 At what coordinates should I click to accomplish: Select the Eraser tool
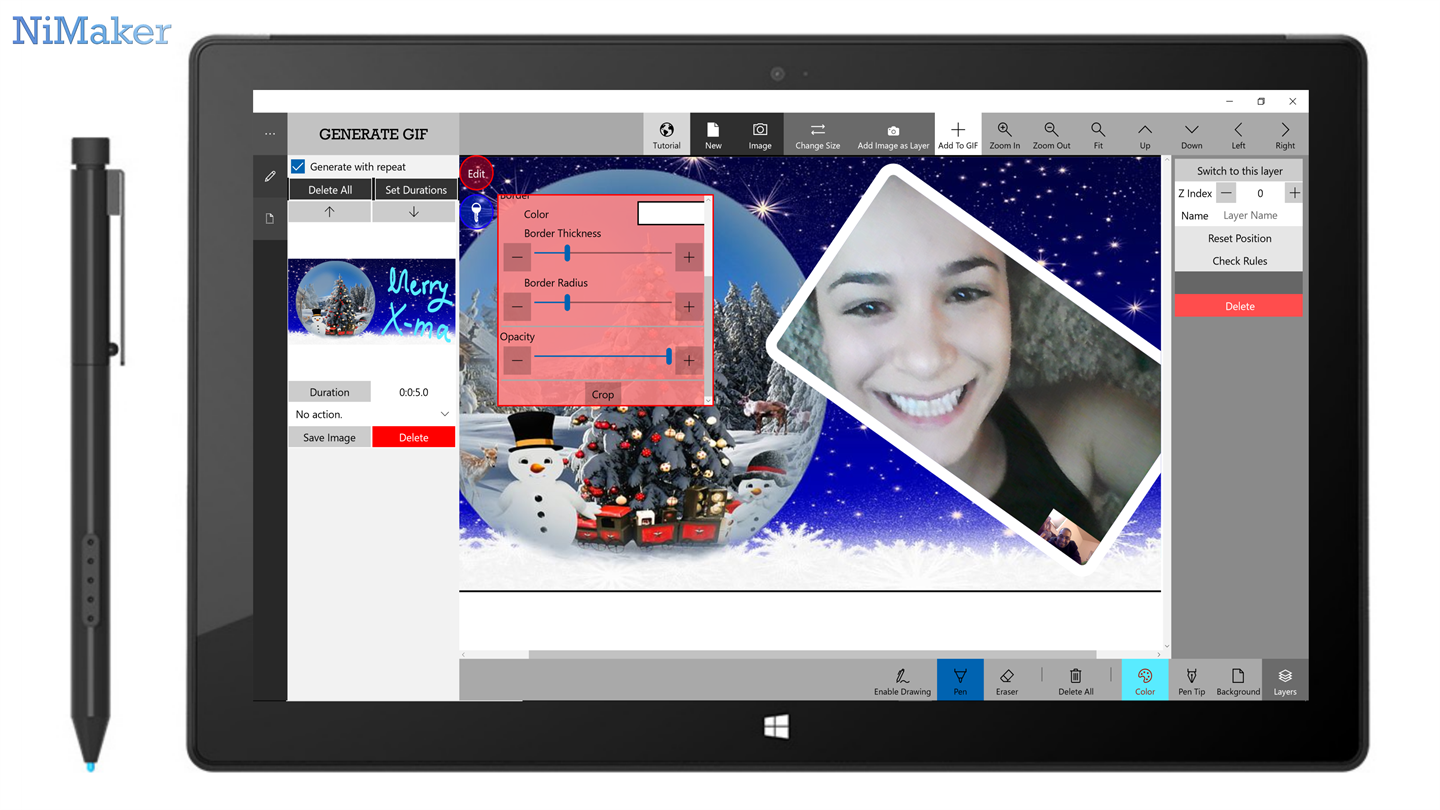(1007, 680)
